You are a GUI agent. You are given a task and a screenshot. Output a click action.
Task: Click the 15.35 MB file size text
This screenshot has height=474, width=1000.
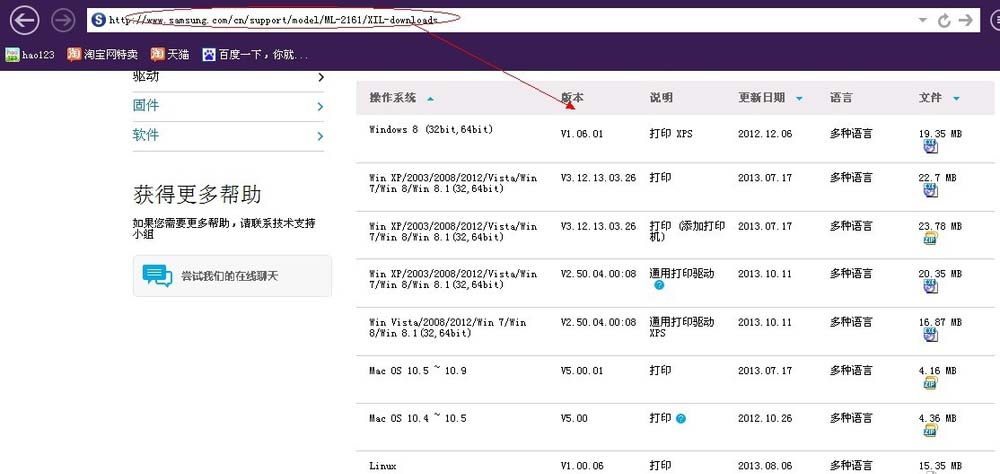pyautogui.click(x=940, y=466)
